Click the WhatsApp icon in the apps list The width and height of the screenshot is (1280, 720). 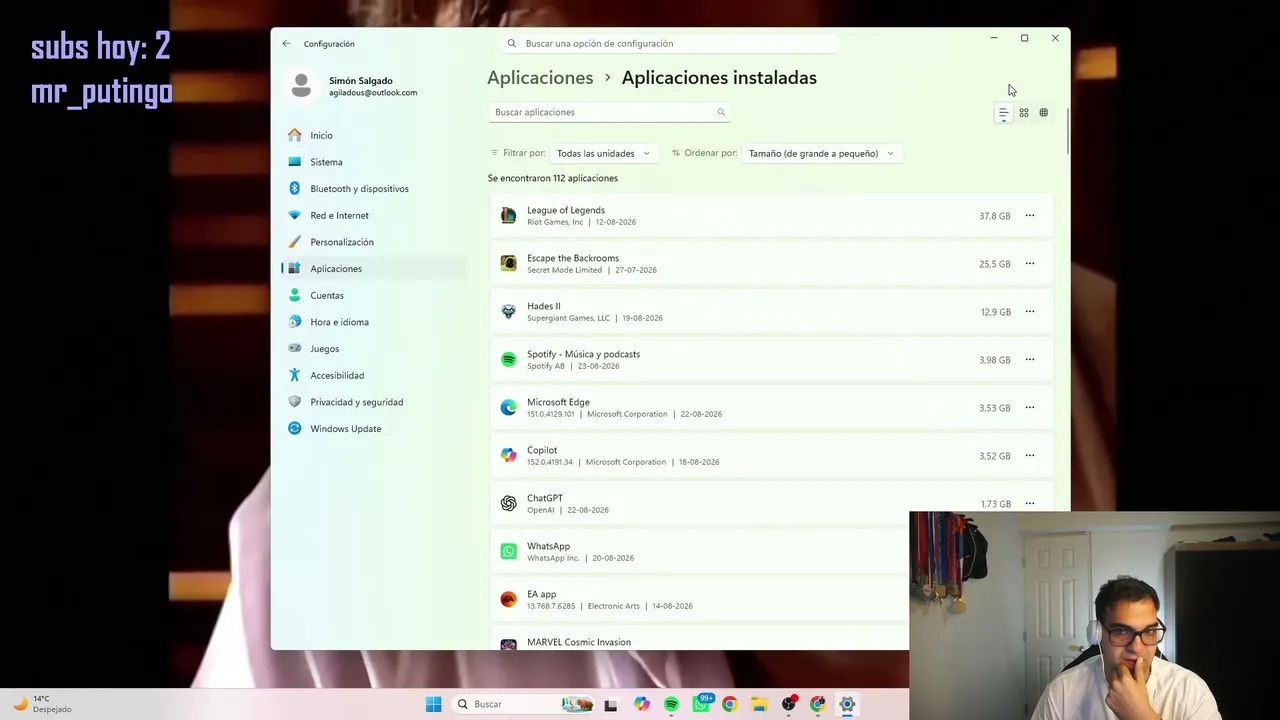tap(509, 552)
